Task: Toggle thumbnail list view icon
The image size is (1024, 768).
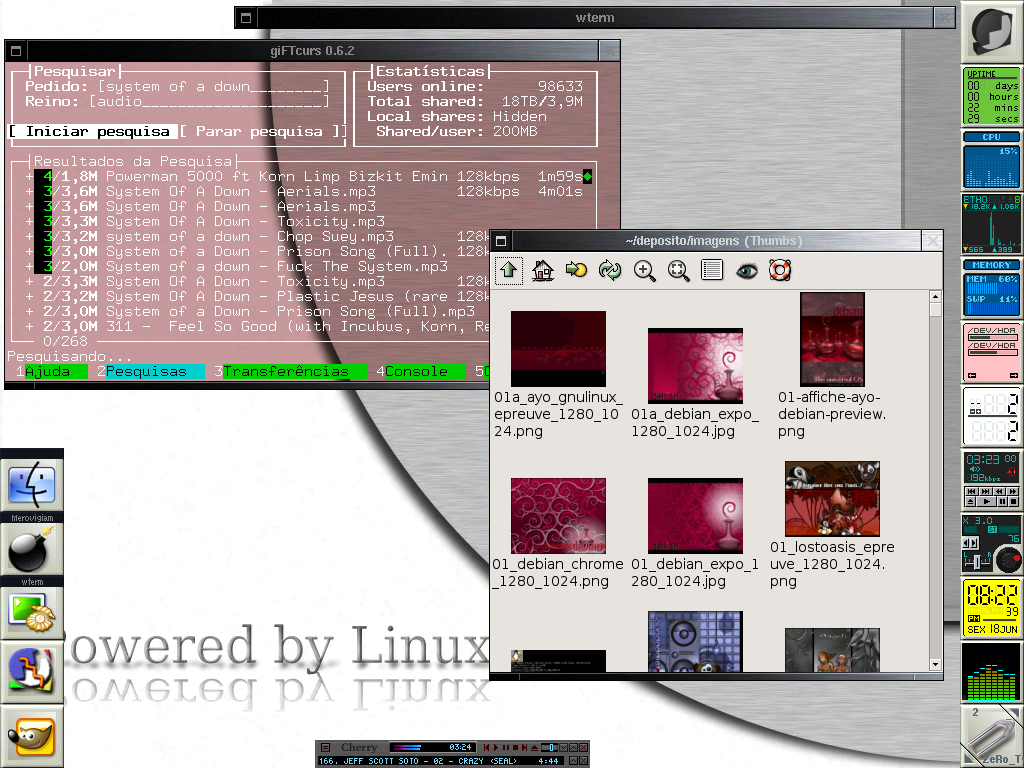Action: coord(712,270)
